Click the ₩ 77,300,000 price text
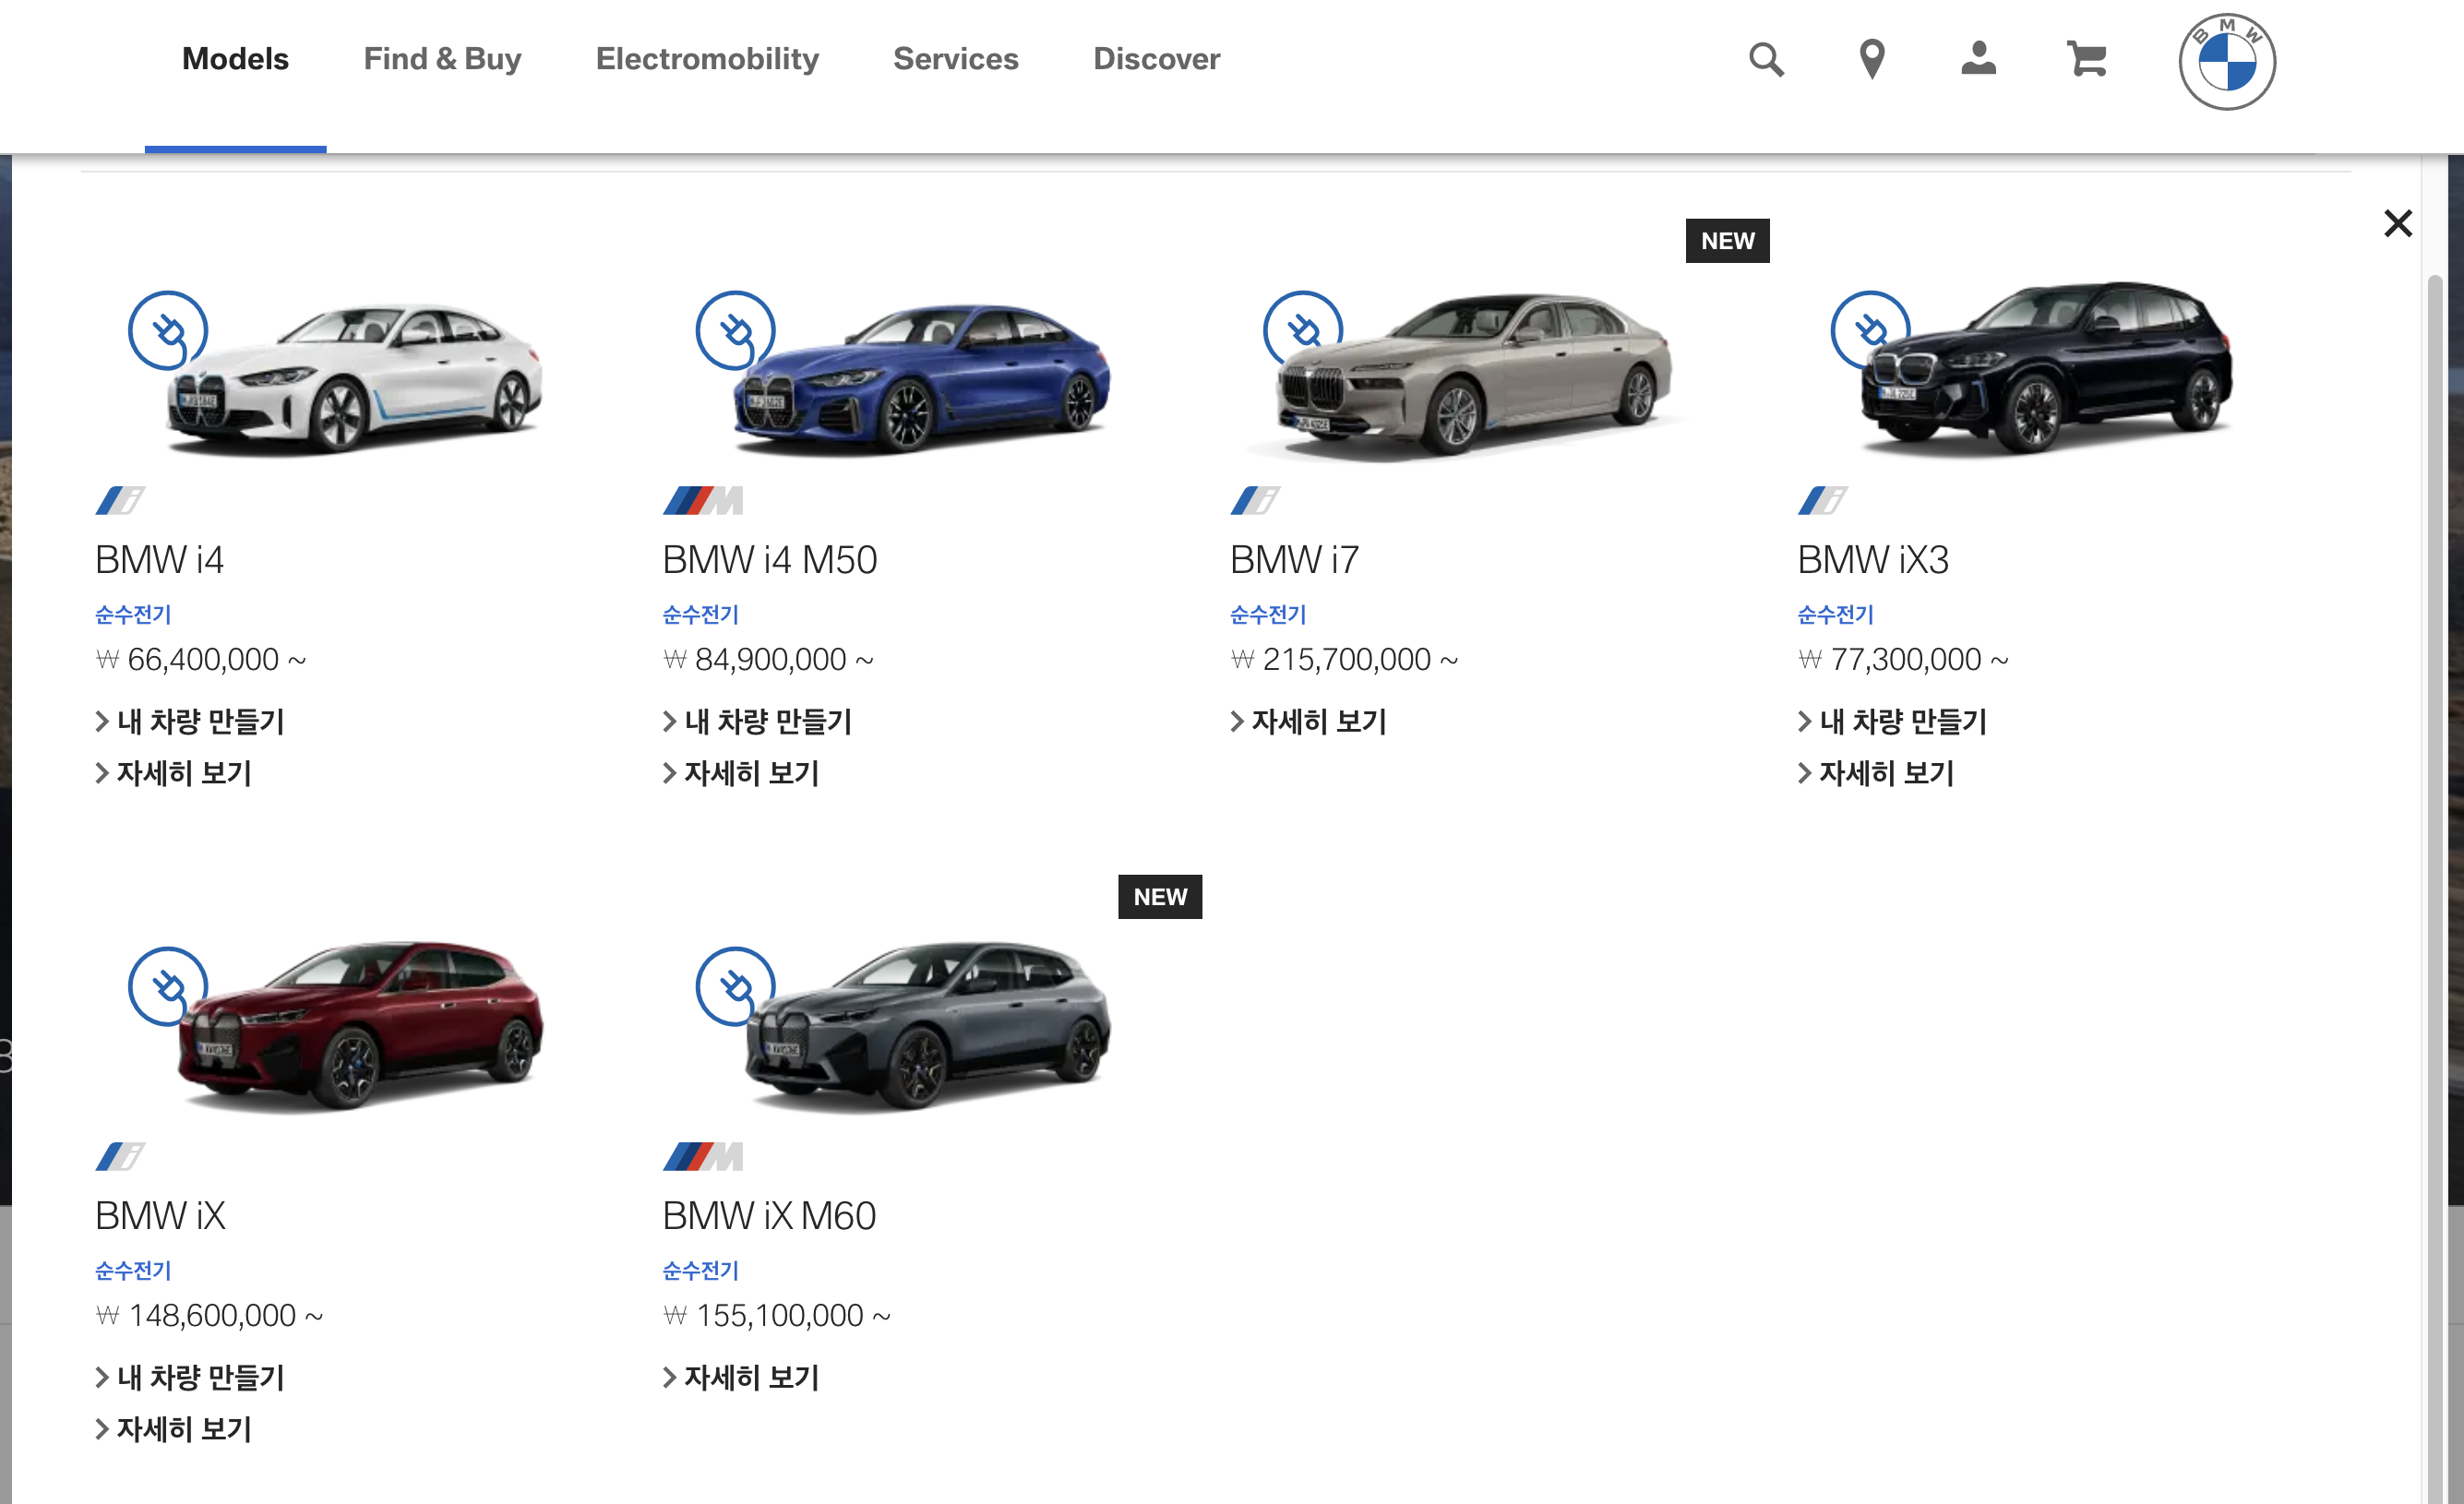 pyautogui.click(x=1903, y=660)
